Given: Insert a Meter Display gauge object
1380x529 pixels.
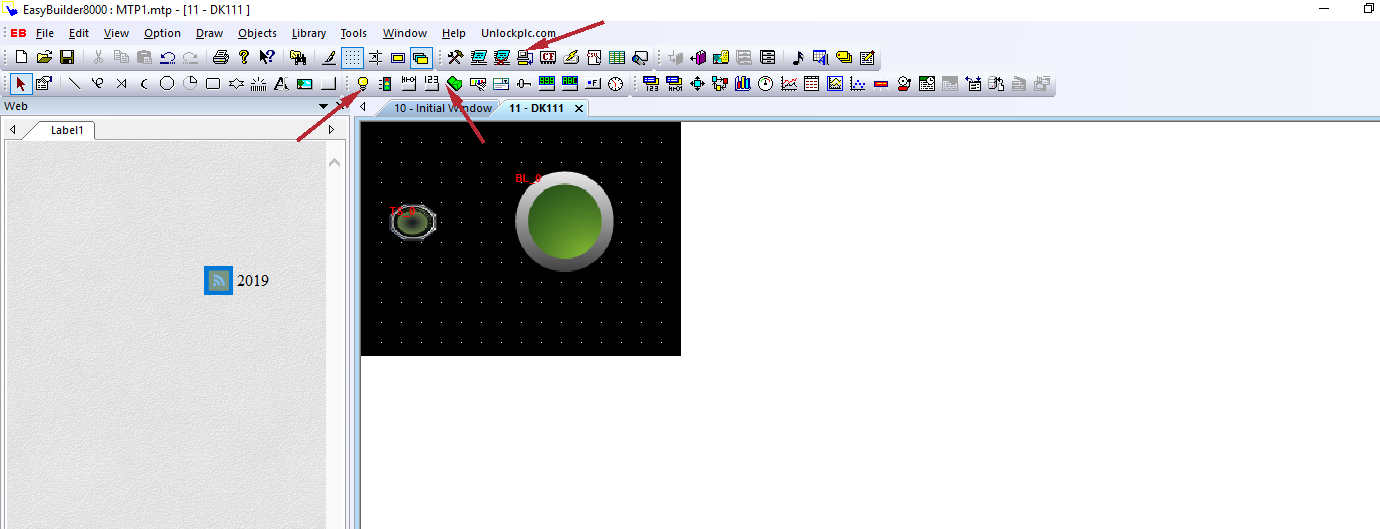Looking at the screenshot, I should point(766,83).
